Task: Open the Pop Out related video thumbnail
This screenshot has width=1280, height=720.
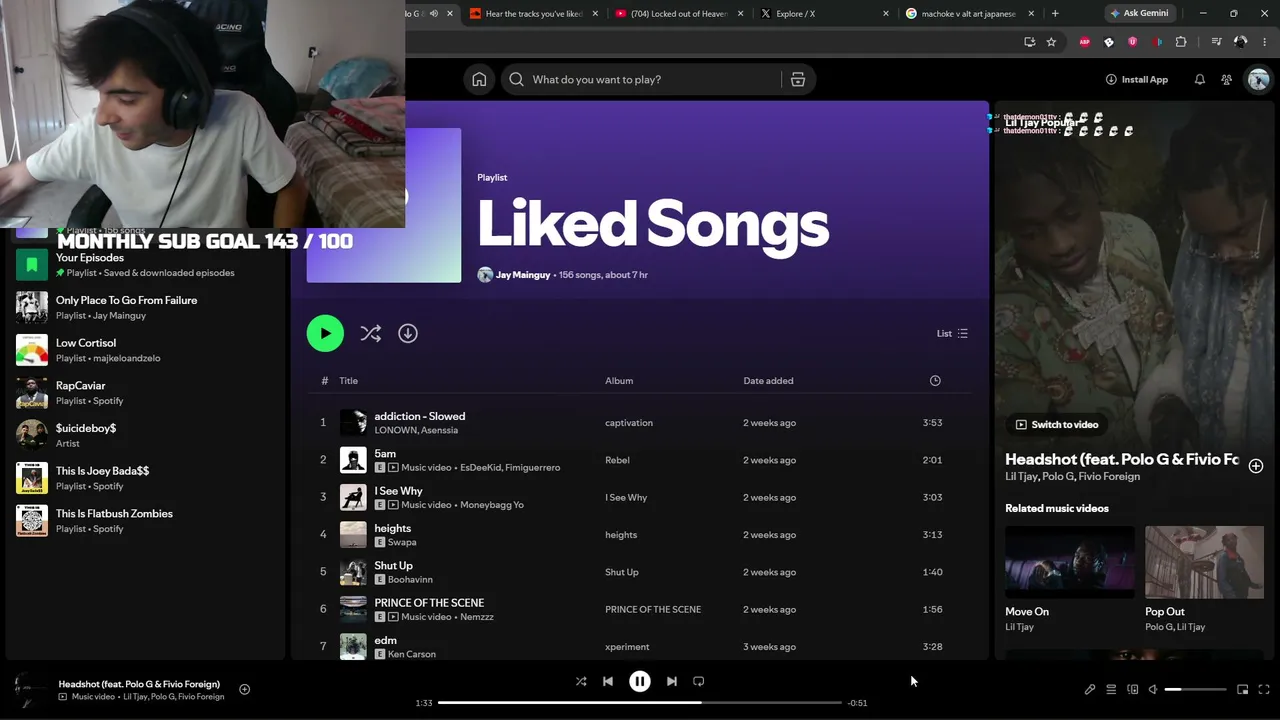Action: click(1204, 563)
